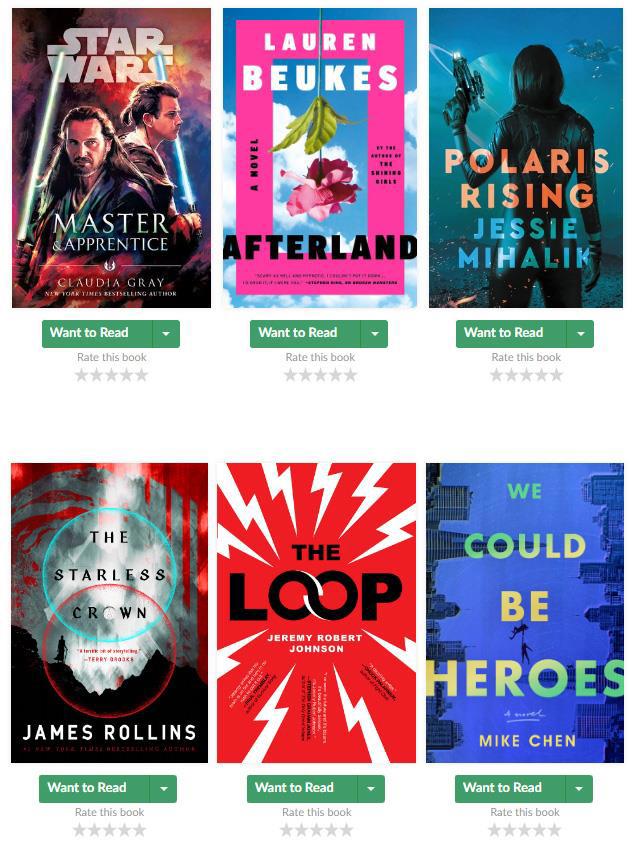Click Want to Read under Polaris Rising
The height and width of the screenshot is (844, 636).
click(511, 333)
